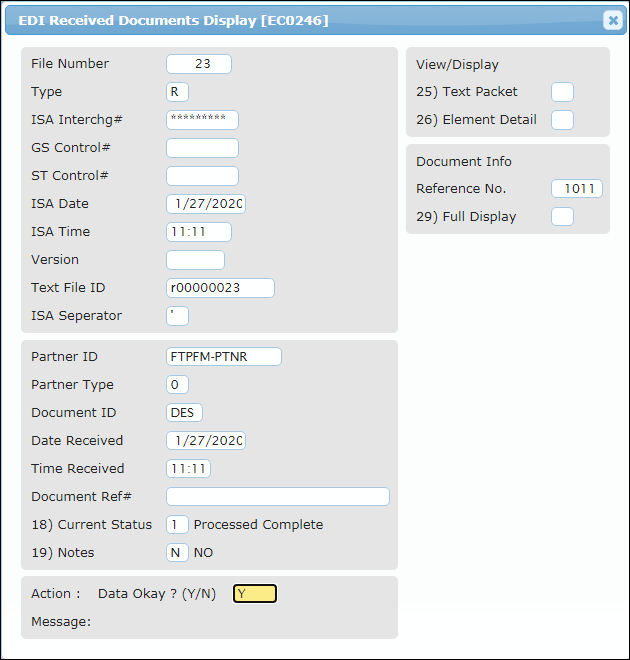Focus the Partner ID field
Image resolution: width=630 pixels, height=660 pixels.
pyautogui.click(x=224, y=357)
